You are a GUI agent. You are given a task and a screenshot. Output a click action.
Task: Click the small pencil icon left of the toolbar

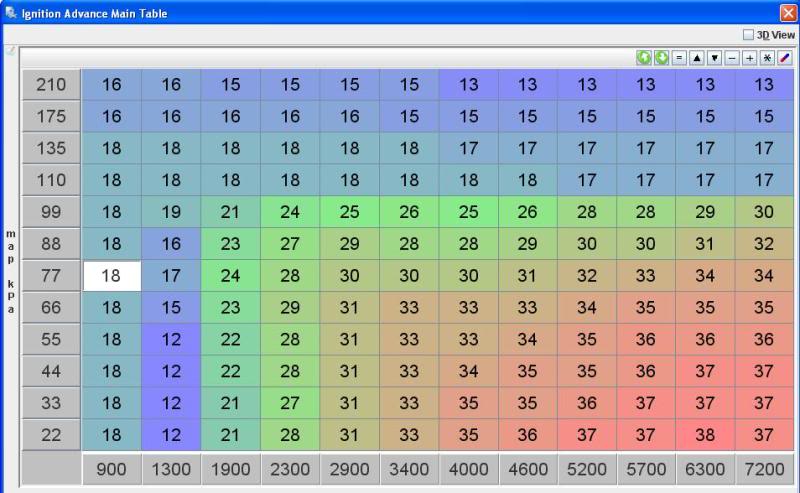click(10, 51)
